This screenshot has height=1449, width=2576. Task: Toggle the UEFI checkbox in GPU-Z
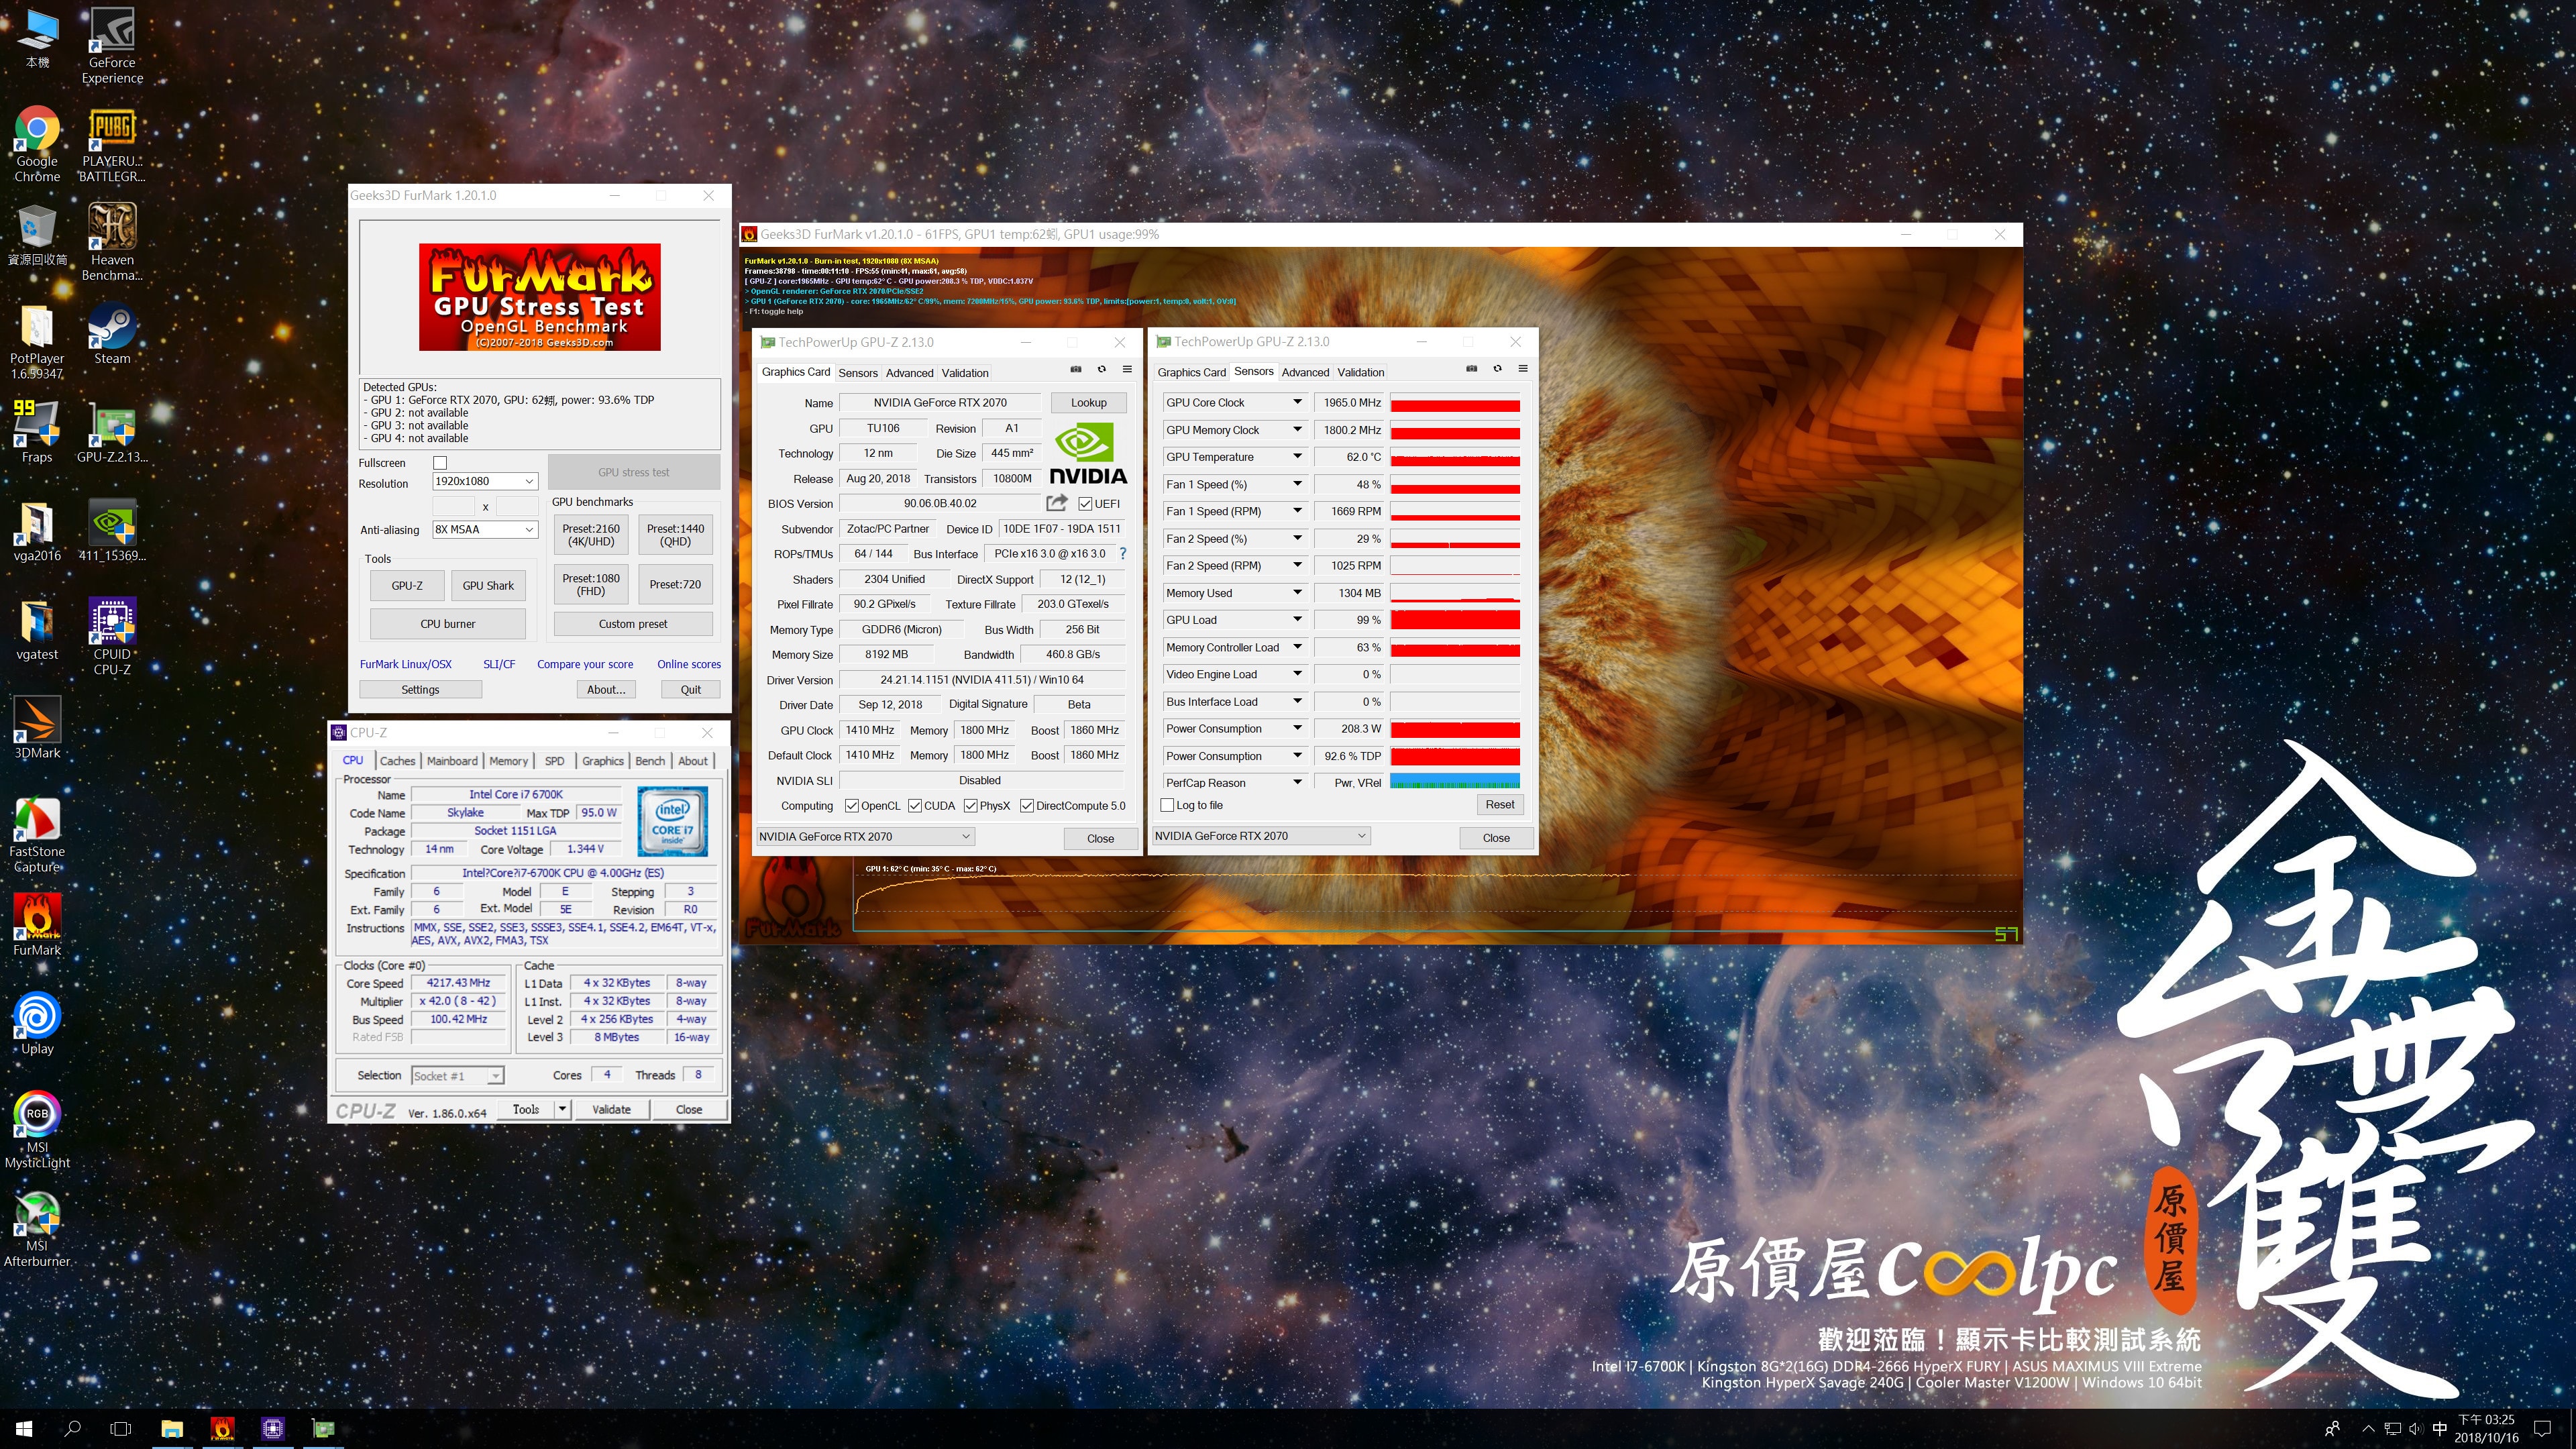tap(1085, 504)
